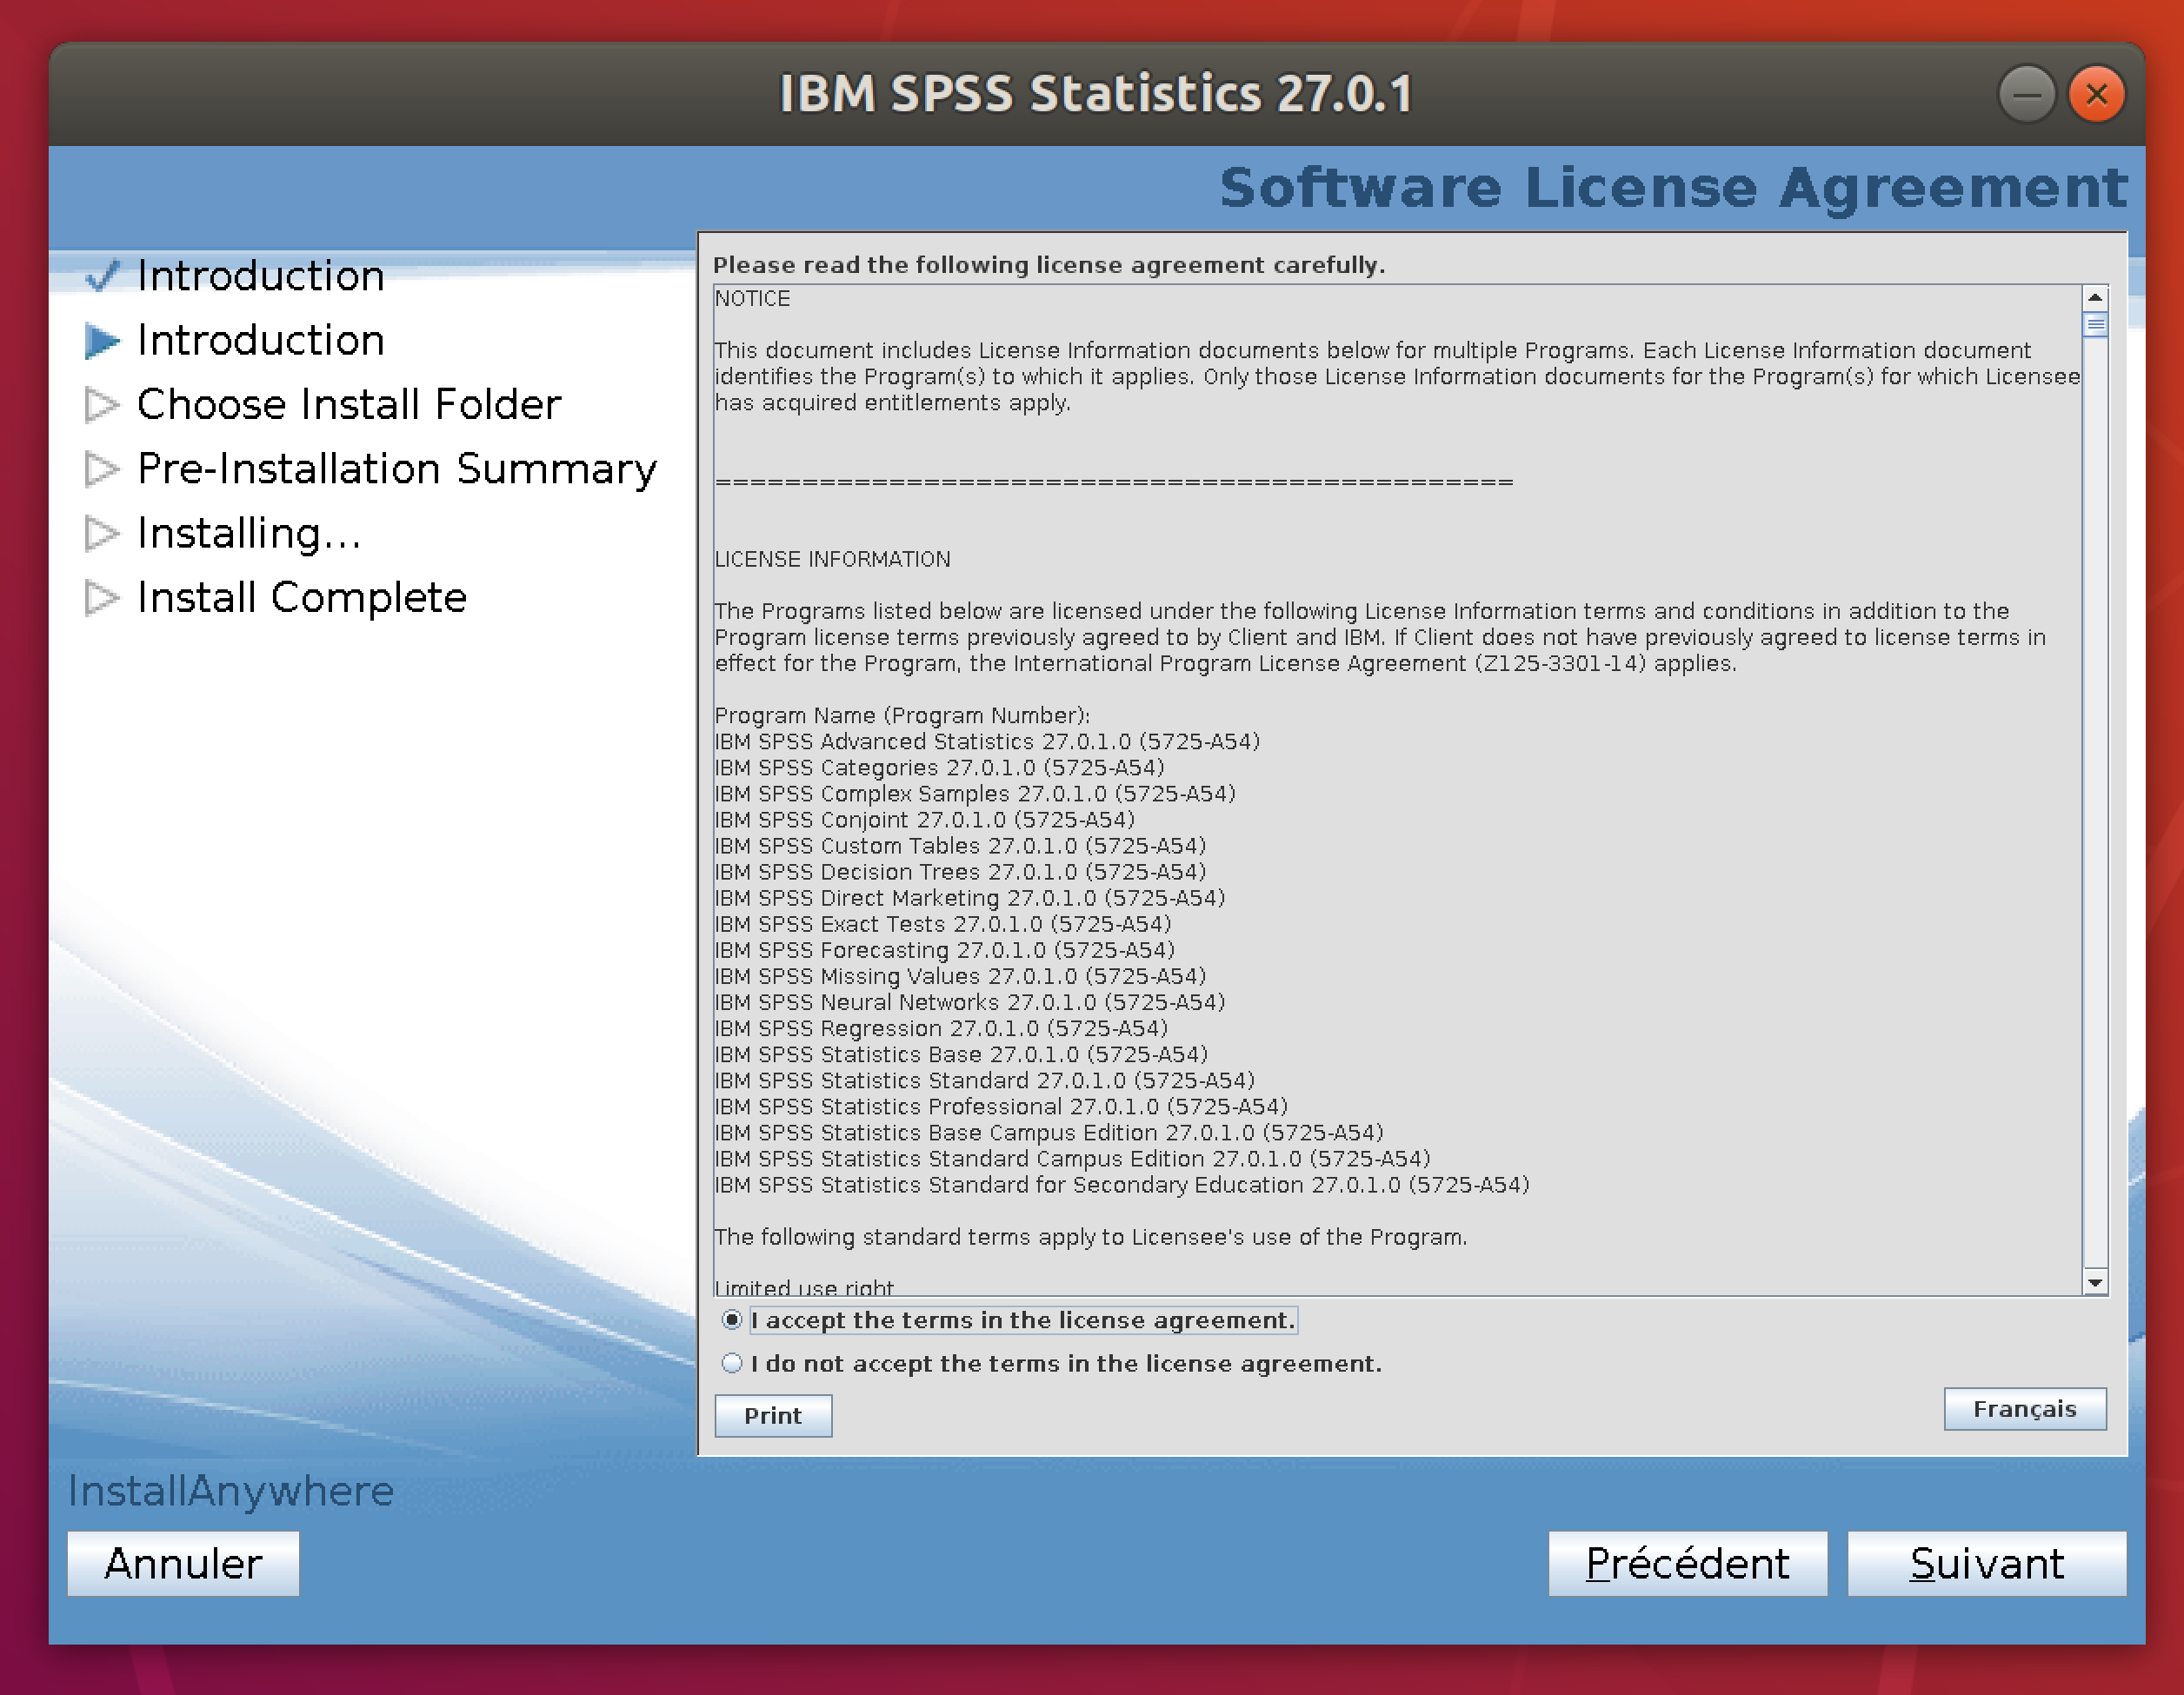This screenshot has width=2184, height=1695.
Task: Click the triangle icon beside Pre-Installation Summary
Action: pos(101,469)
